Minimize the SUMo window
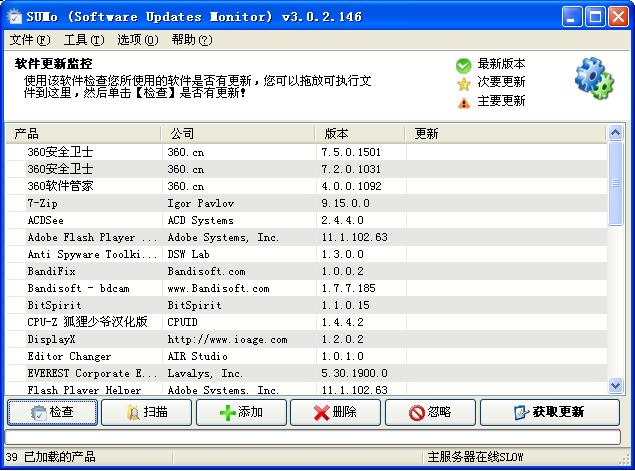 (x=571, y=17)
